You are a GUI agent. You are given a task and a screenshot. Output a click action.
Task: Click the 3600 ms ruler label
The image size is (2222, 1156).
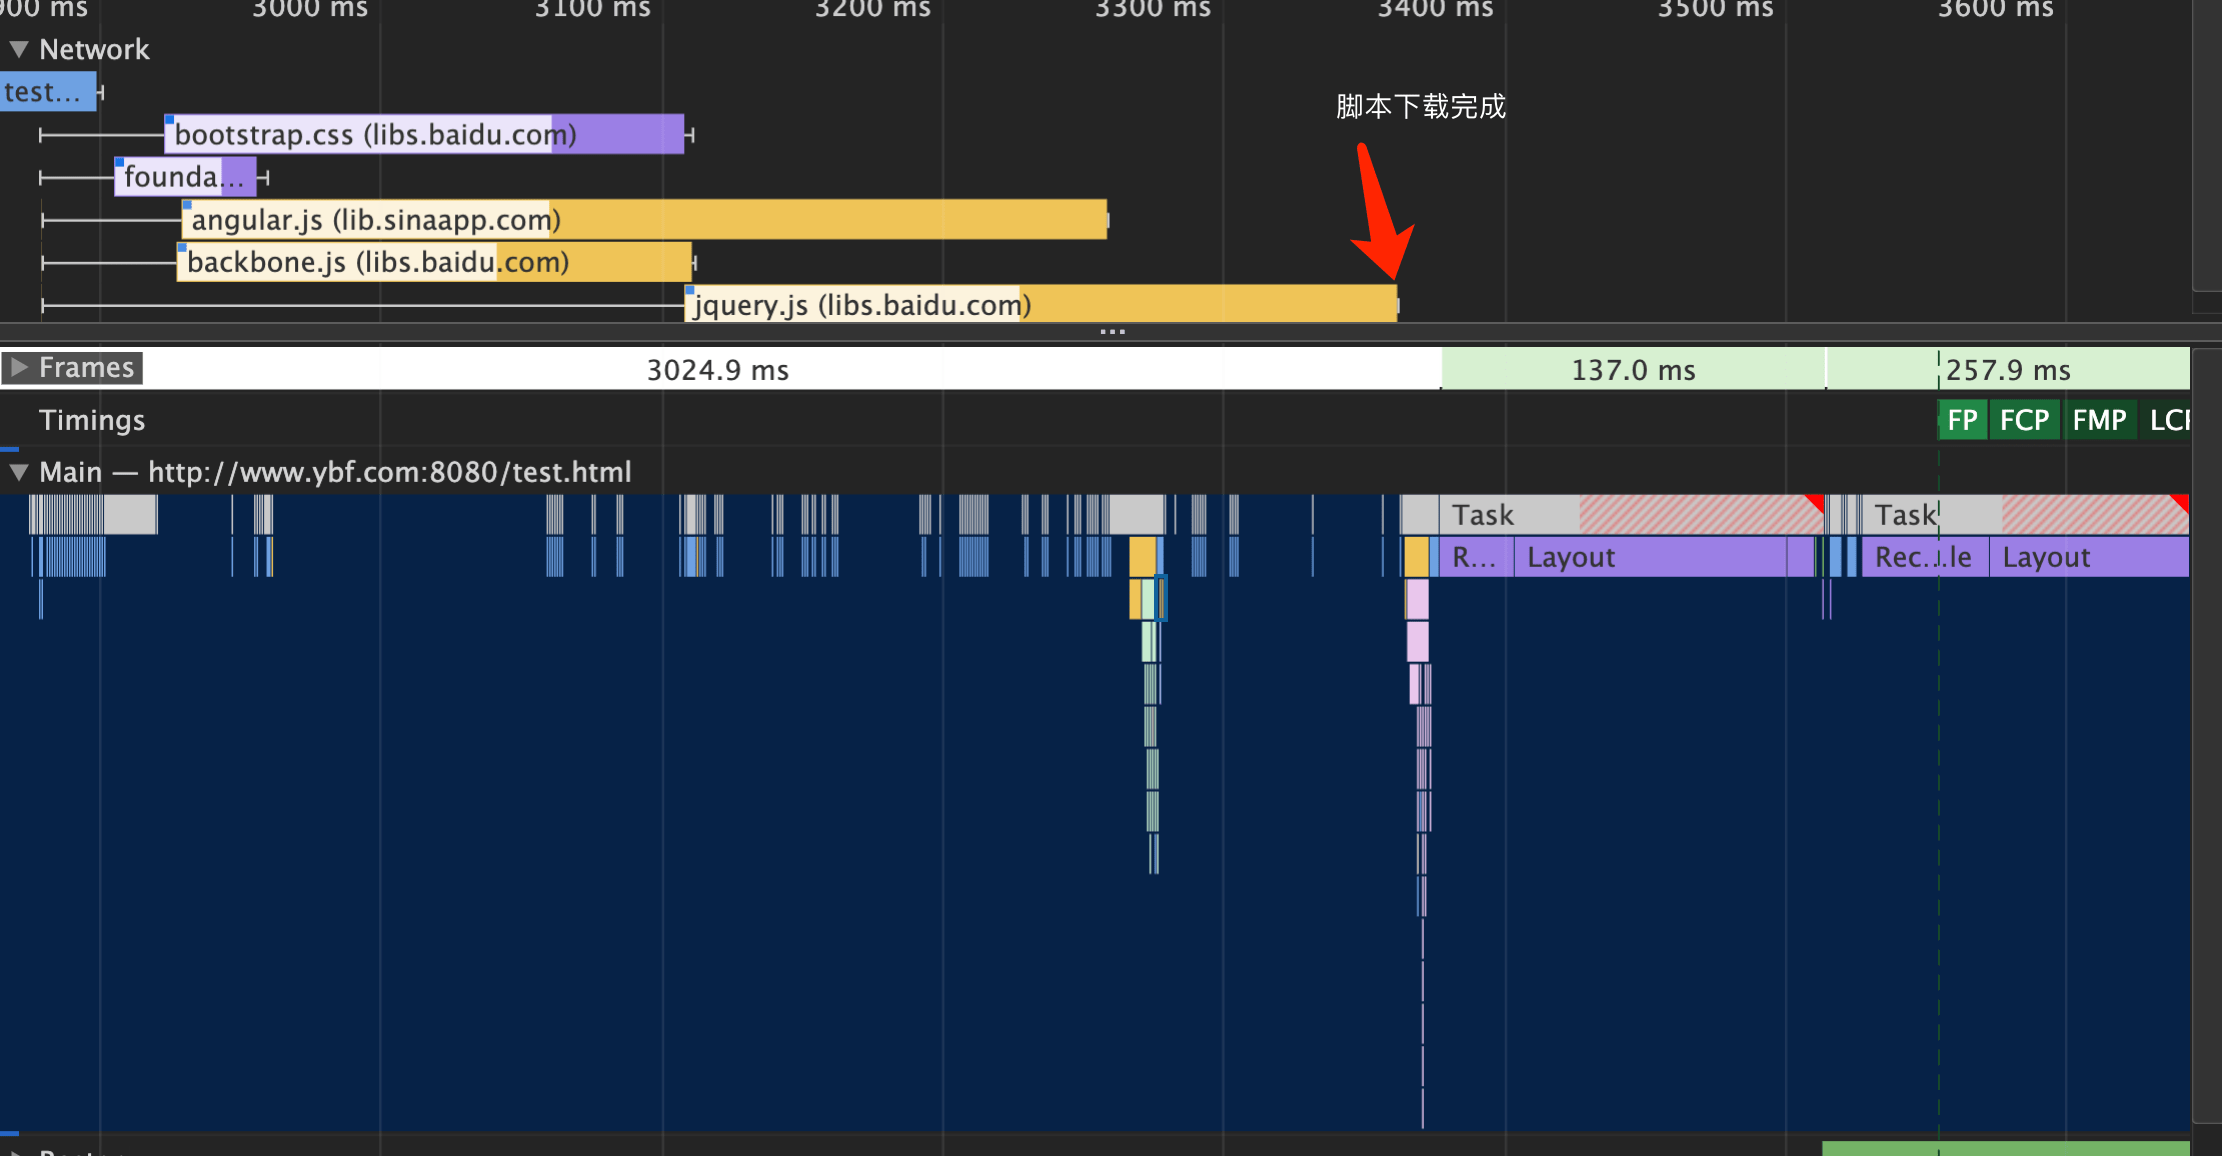click(x=1996, y=9)
